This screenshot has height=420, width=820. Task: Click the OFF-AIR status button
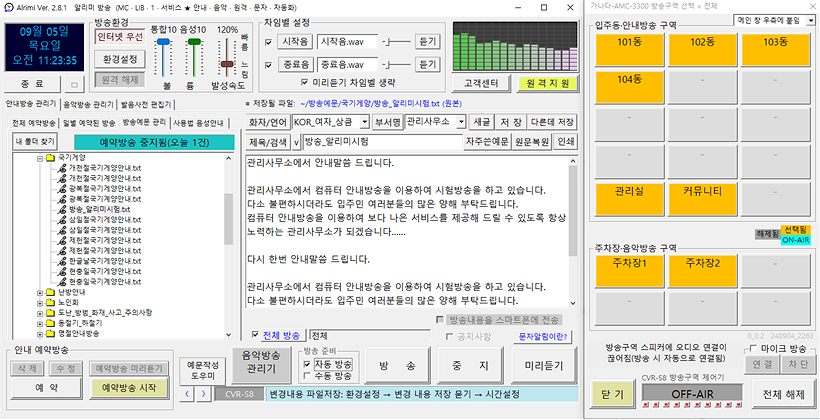pos(692,394)
